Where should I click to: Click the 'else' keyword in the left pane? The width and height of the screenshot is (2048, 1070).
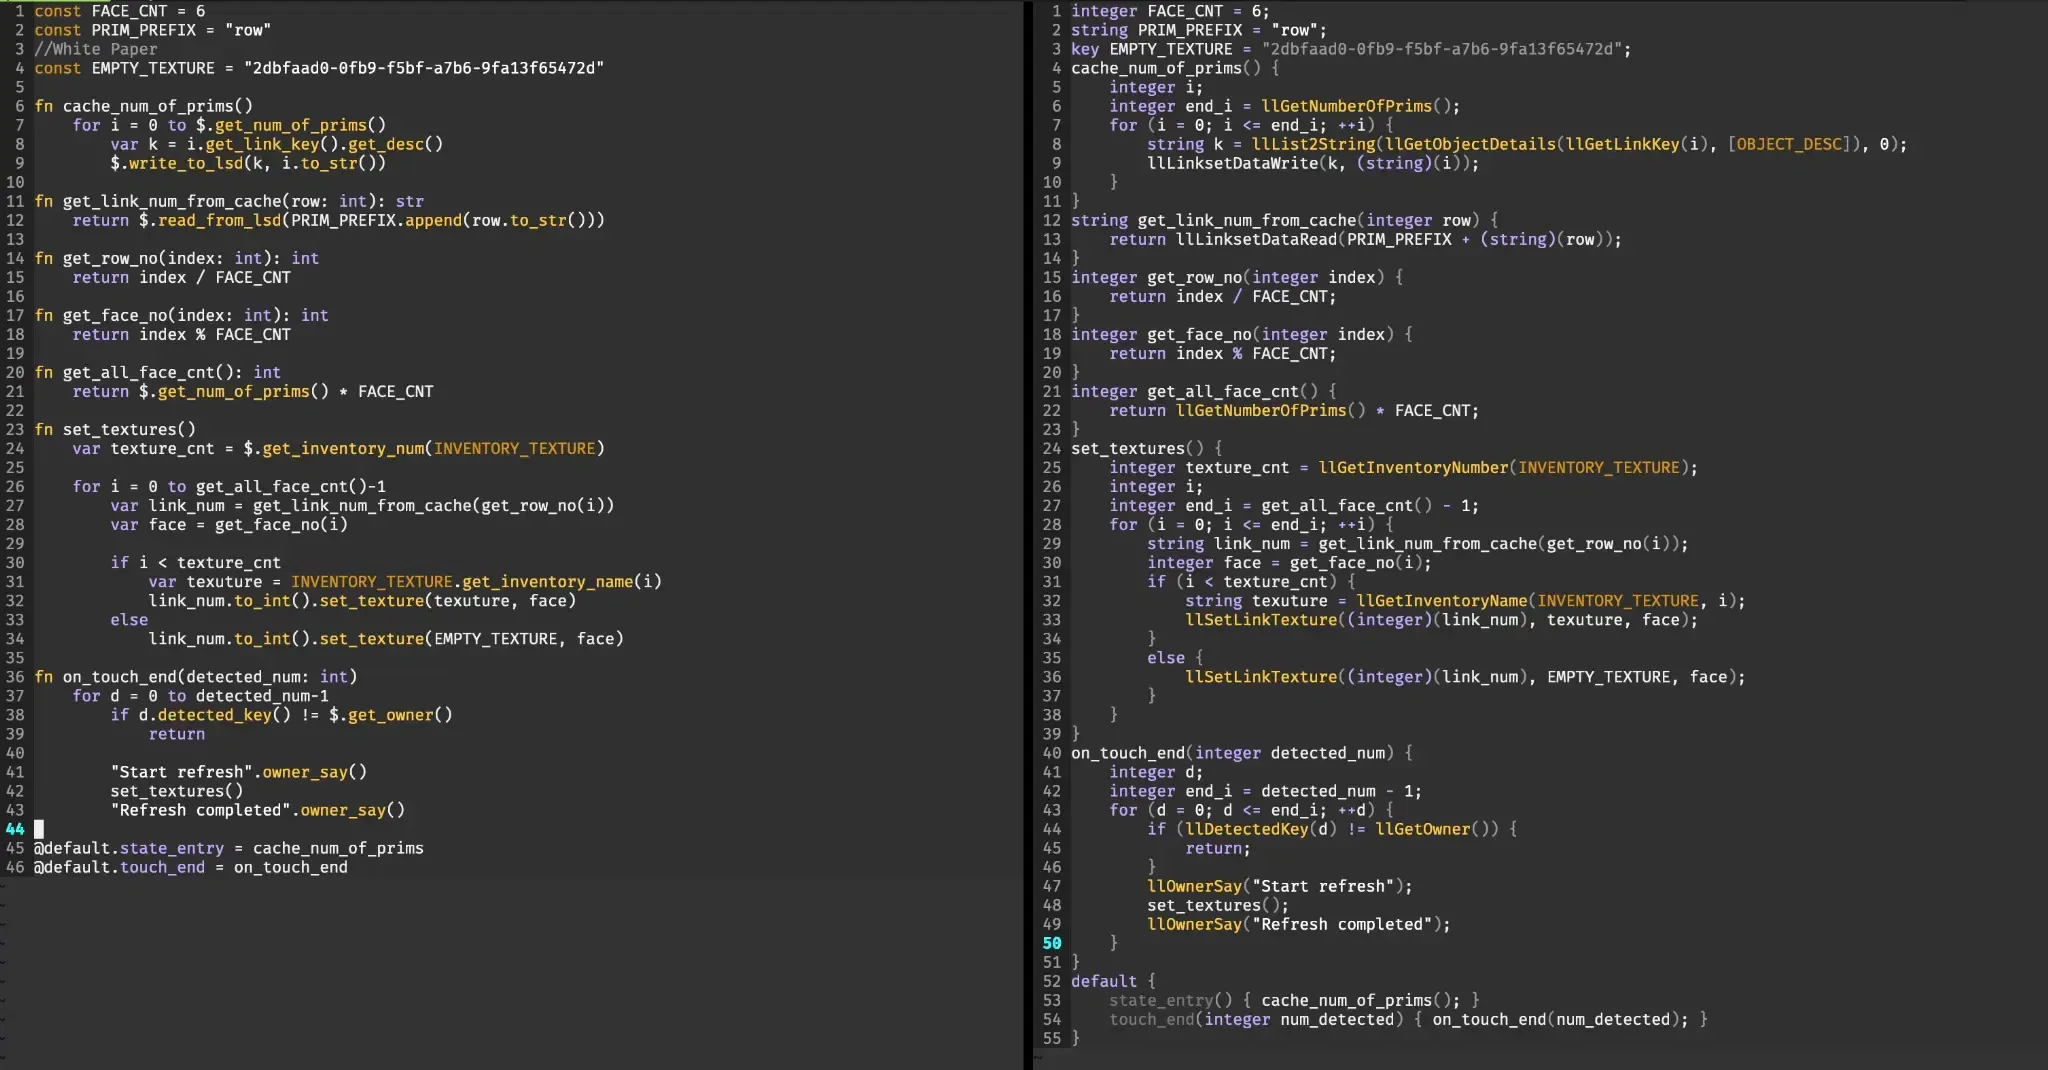pos(129,619)
